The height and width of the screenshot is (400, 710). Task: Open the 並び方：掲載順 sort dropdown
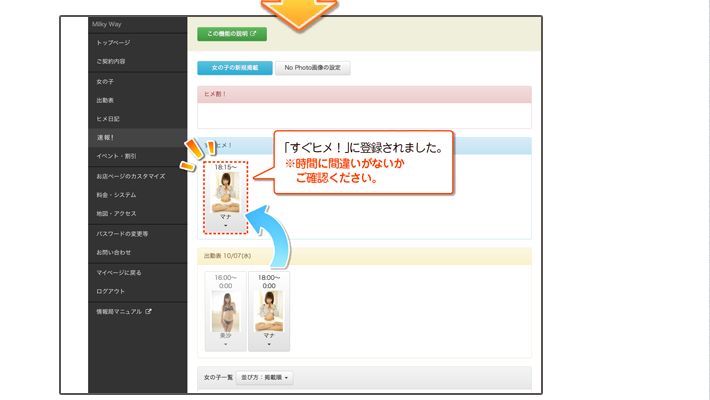pos(265,377)
